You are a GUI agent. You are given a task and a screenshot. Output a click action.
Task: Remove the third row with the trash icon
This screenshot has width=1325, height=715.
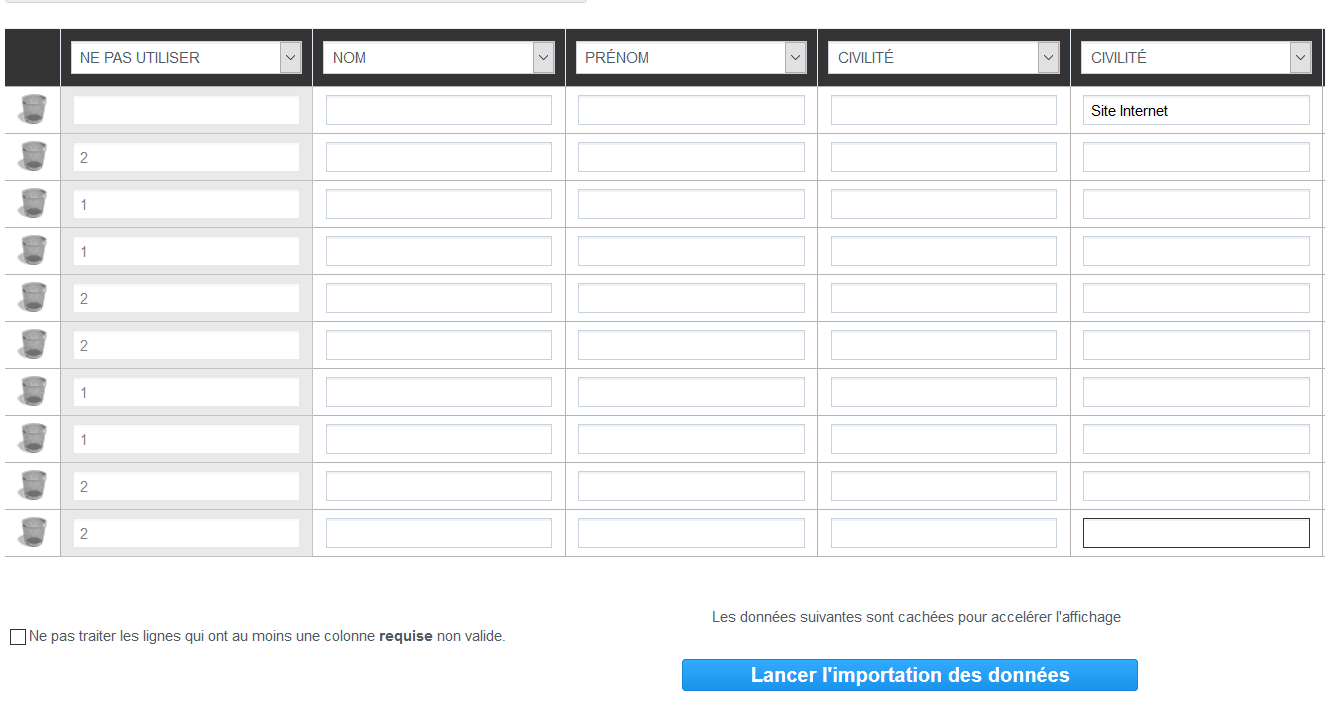click(32, 203)
